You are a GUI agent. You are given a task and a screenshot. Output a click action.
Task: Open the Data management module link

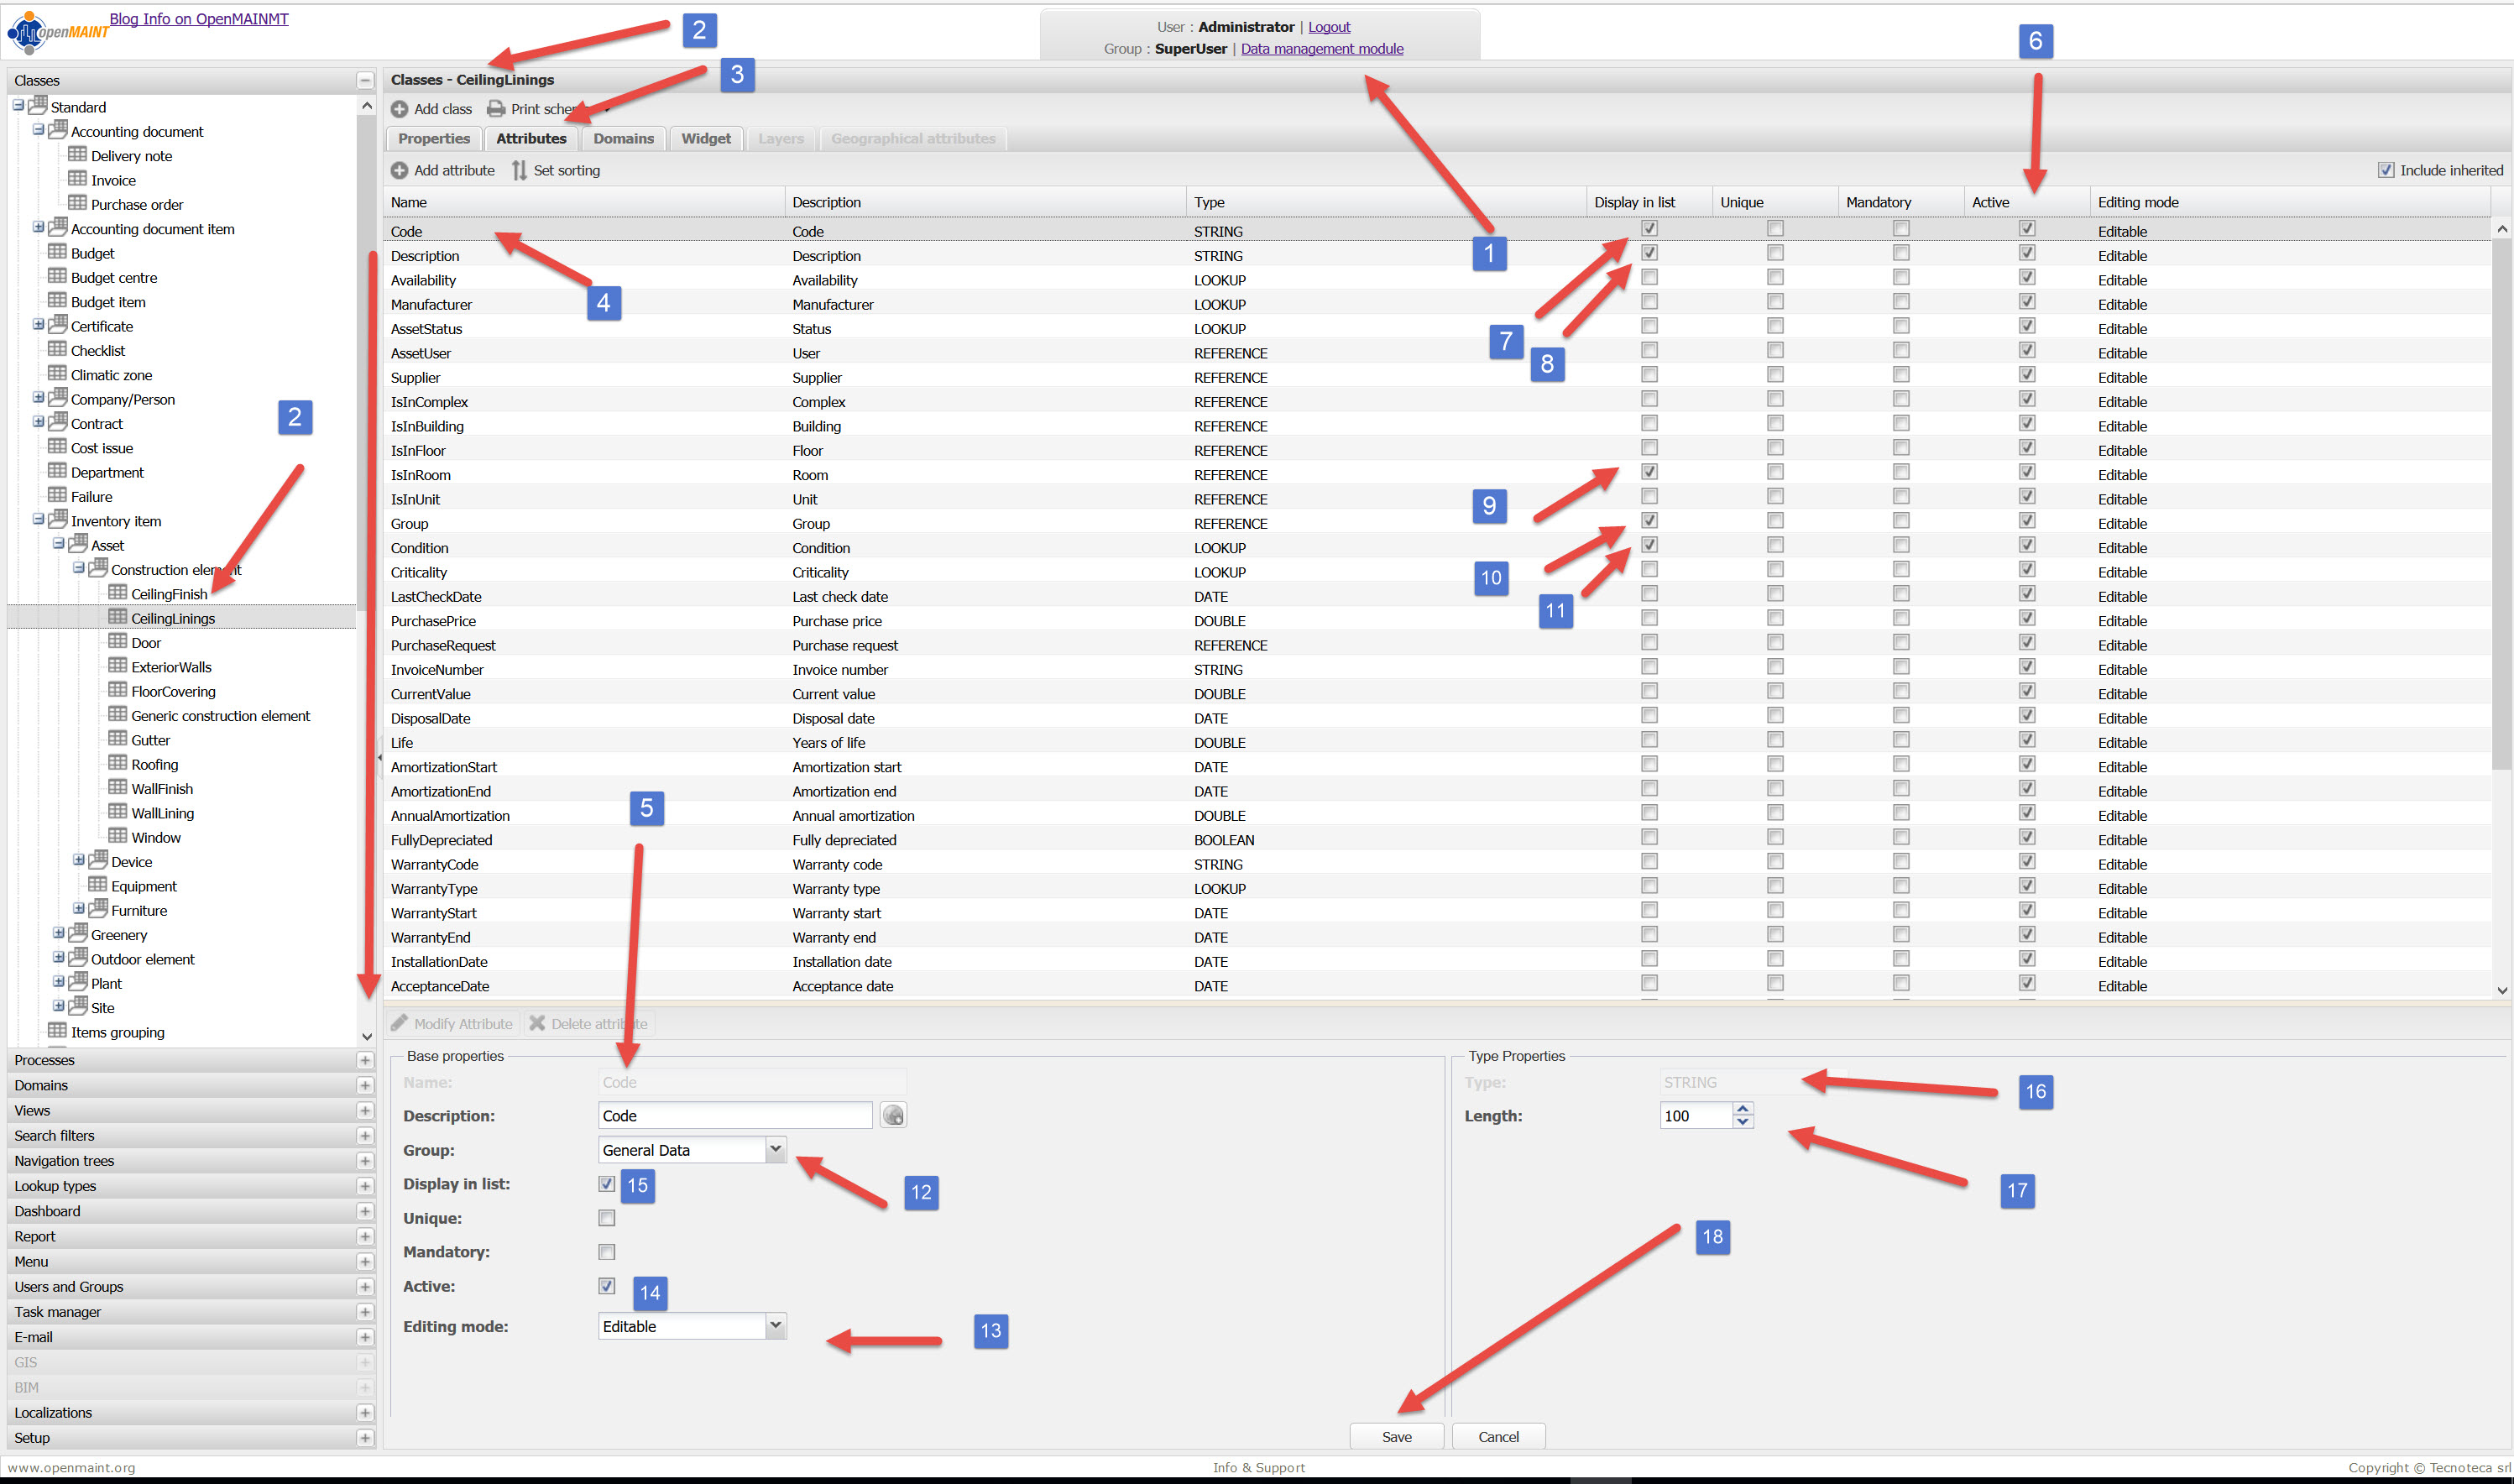point(1321,49)
